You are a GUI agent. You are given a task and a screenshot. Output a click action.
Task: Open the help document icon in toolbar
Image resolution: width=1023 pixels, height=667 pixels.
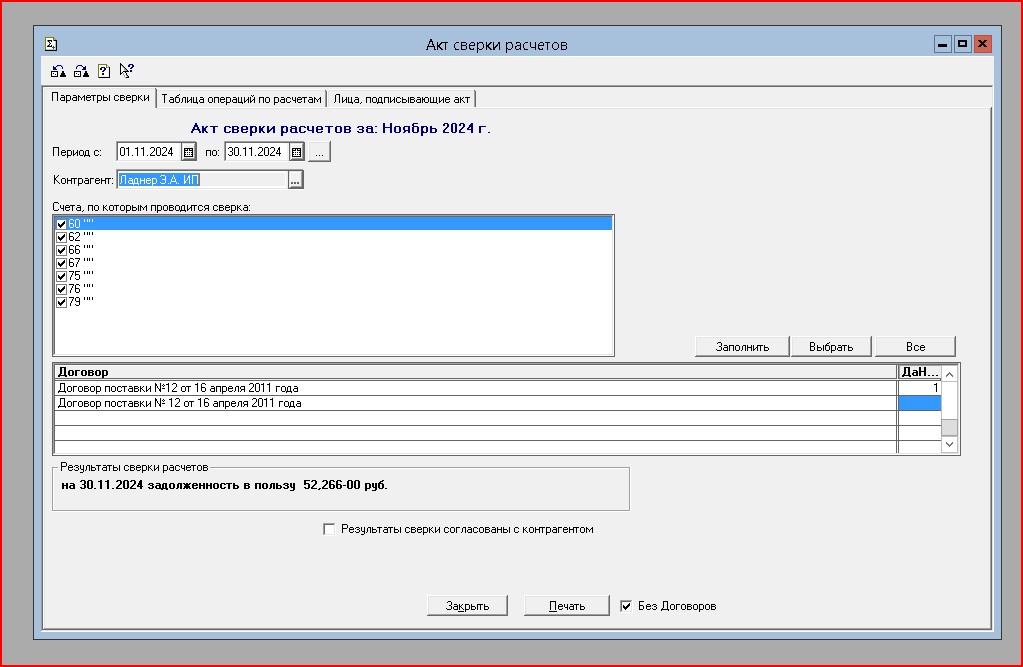[104, 71]
